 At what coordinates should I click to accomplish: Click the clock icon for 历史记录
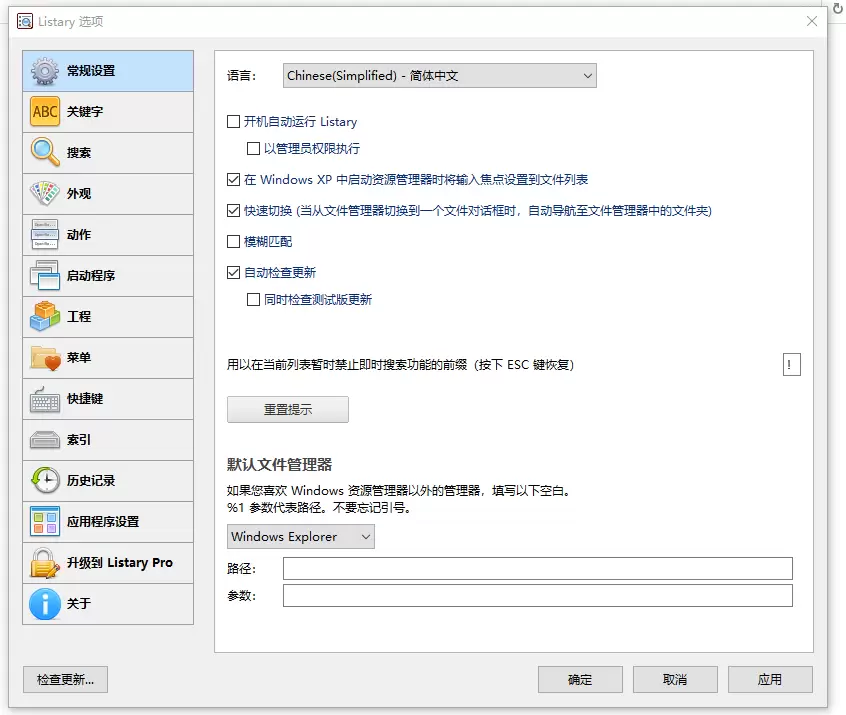point(45,481)
